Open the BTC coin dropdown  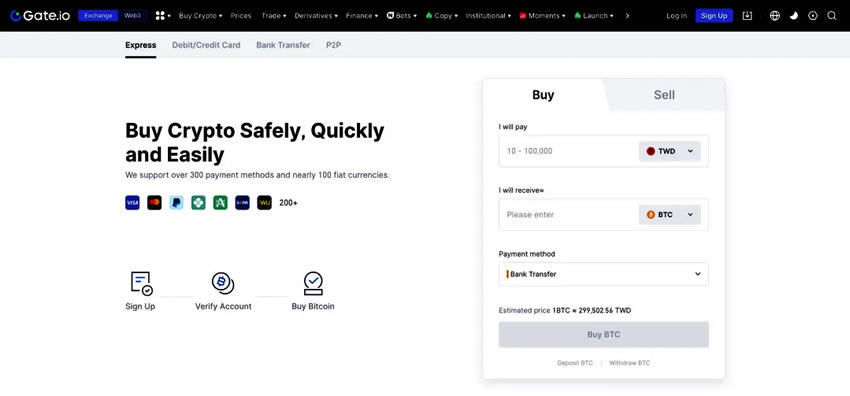[669, 215]
